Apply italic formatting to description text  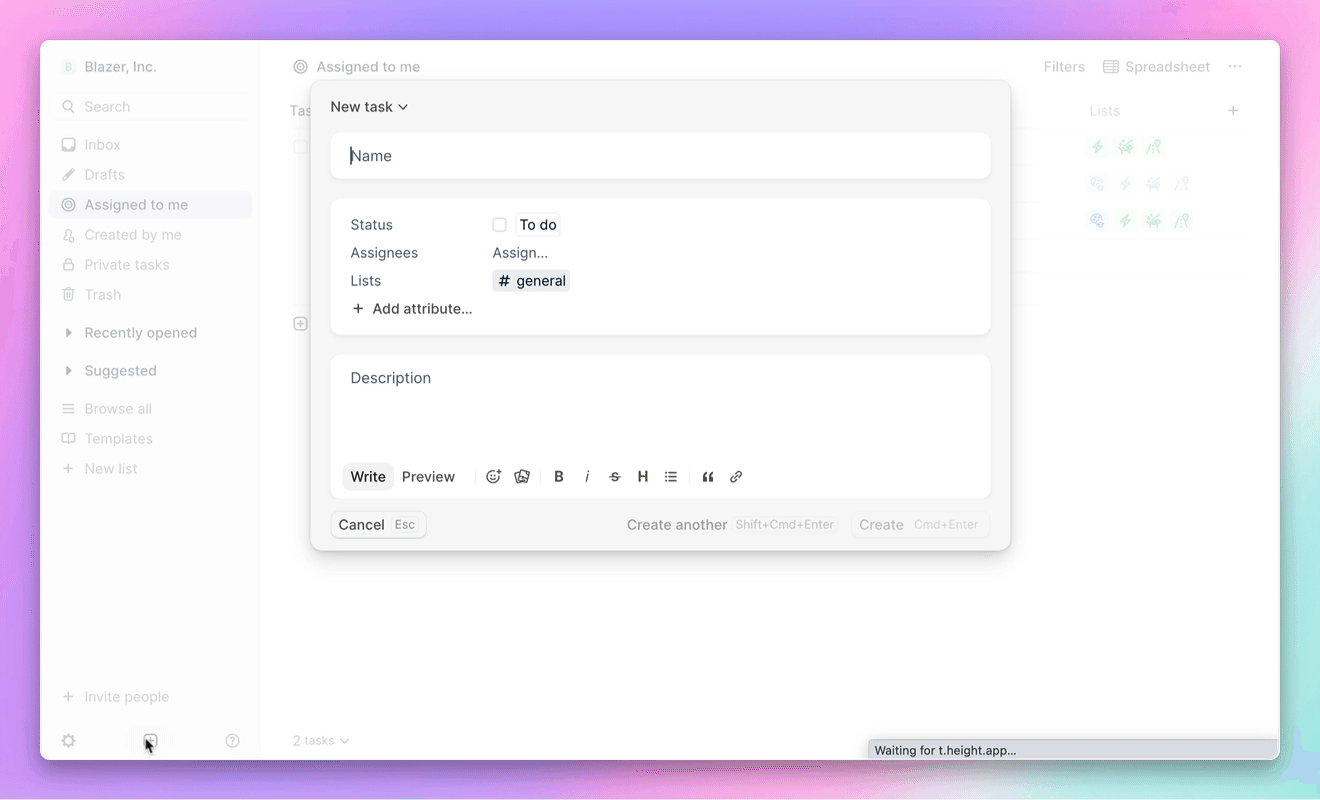tap(587, 476)
